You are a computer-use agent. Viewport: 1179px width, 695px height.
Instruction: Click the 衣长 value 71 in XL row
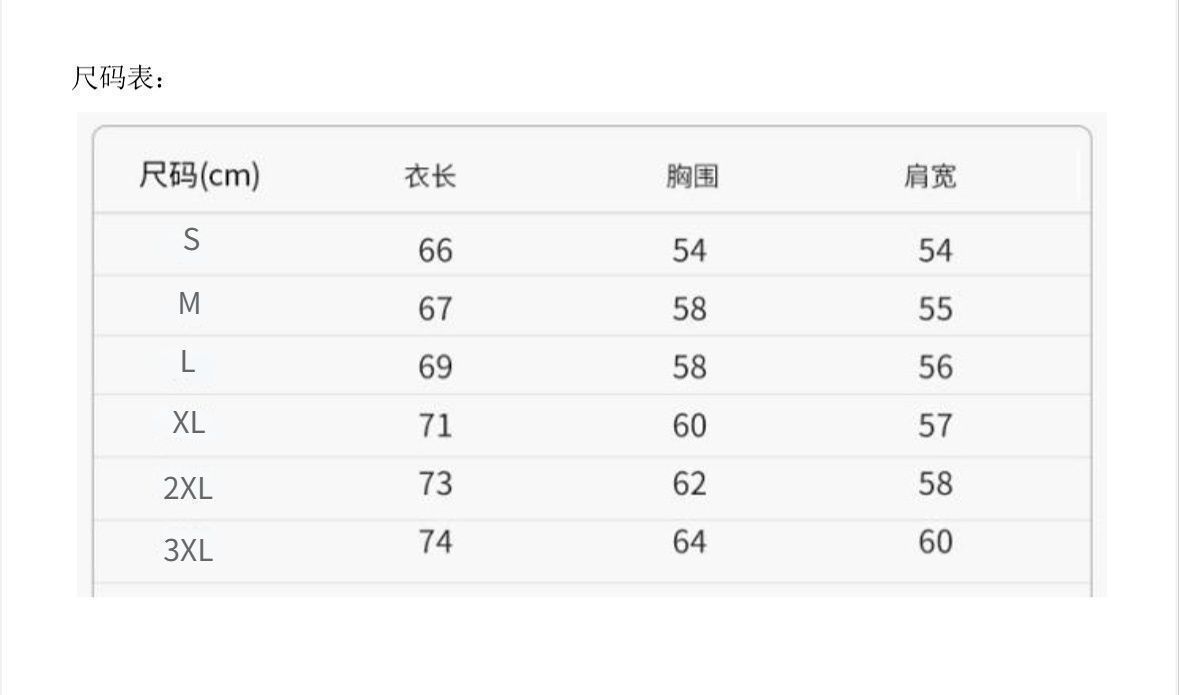[435, 426]
